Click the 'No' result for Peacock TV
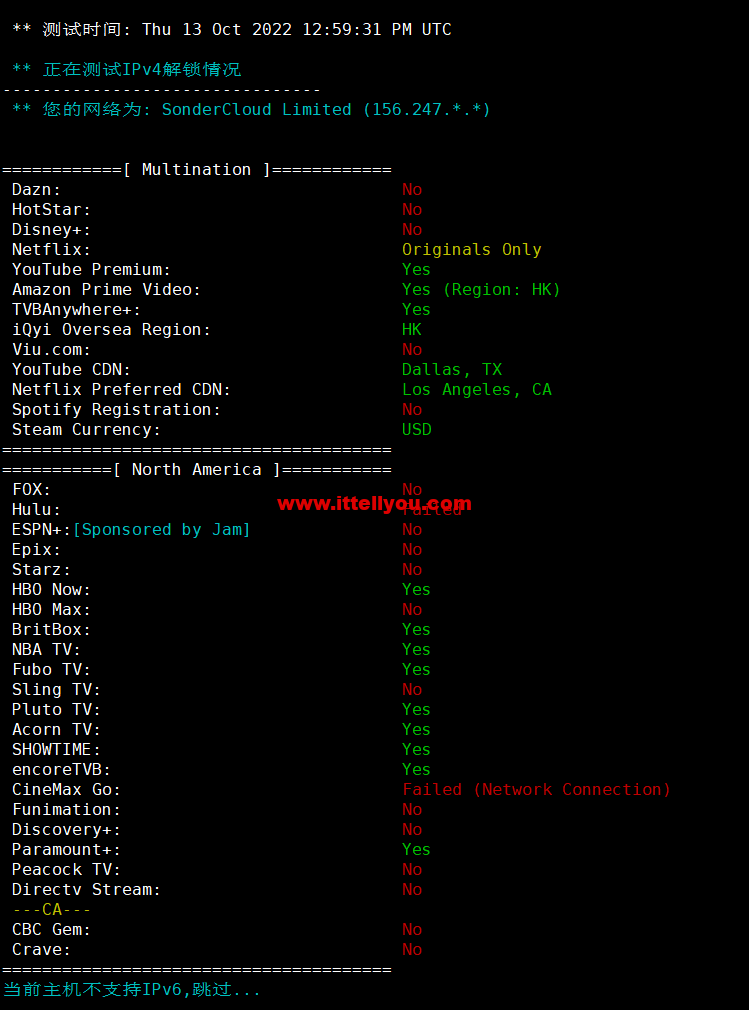The width and height of the screenshot is (749, 1010). point(412,869)
